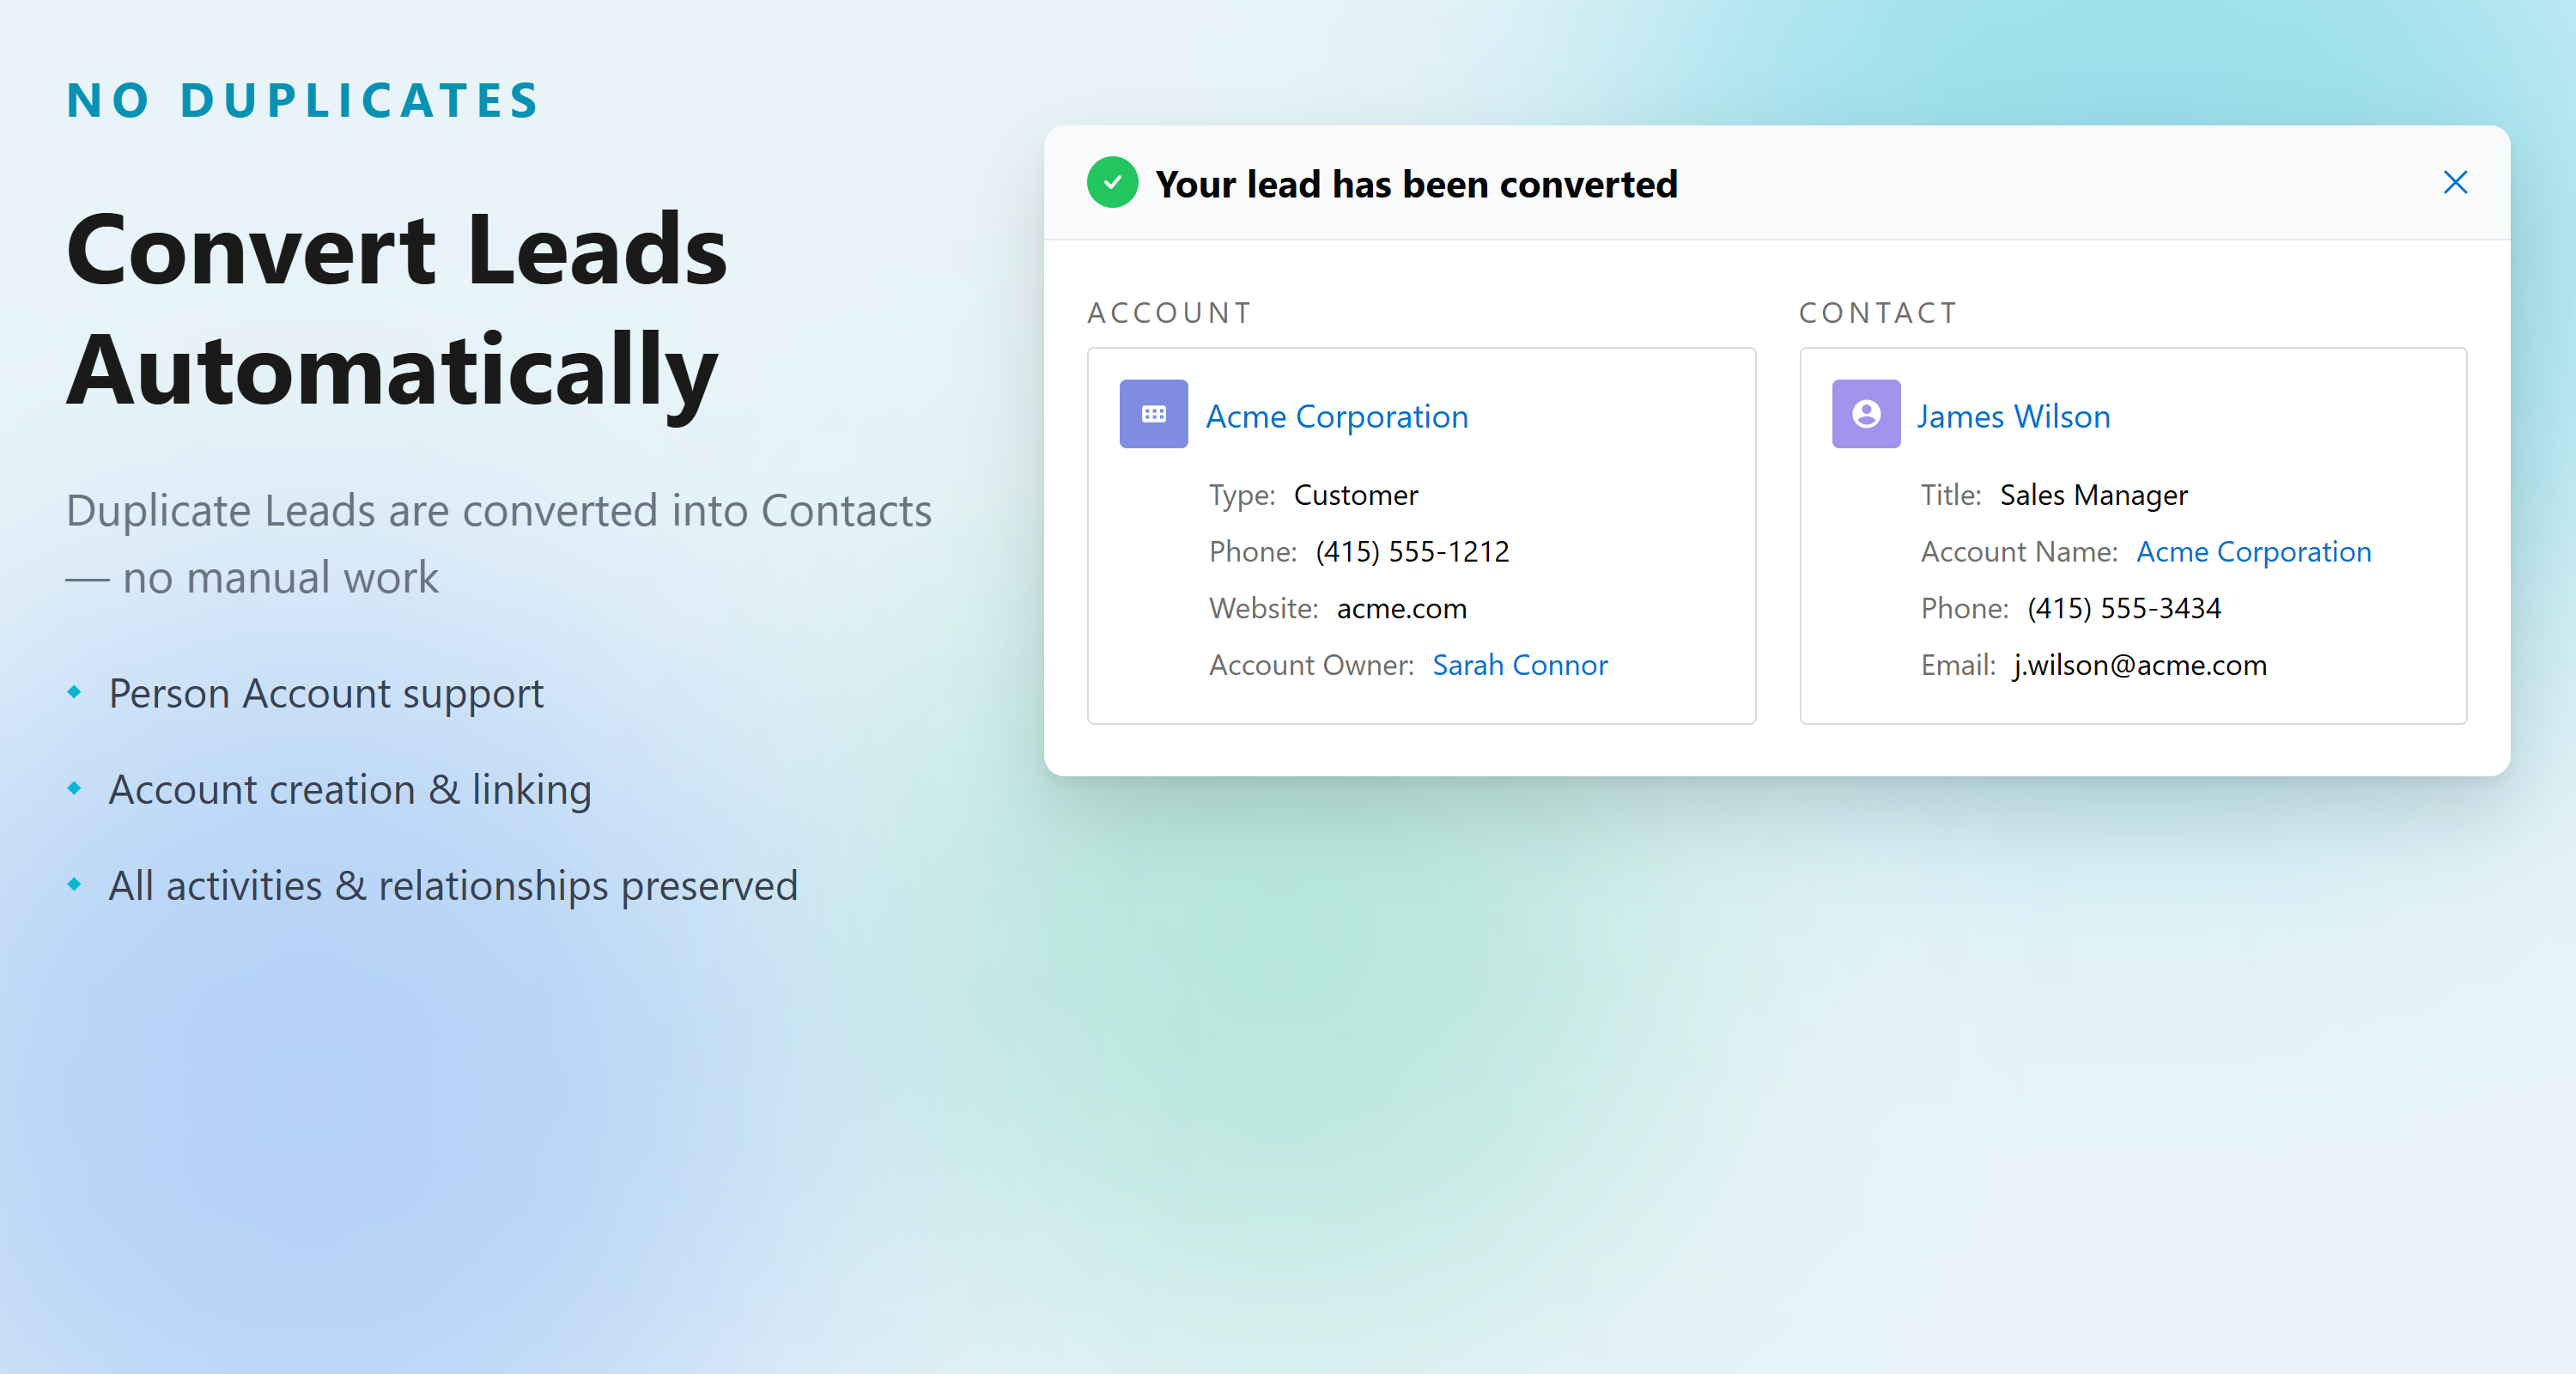Screen dimensions: 2576x1374
Task: Click the "Your lead has been converted" heading
Action: coord(1416,185)
